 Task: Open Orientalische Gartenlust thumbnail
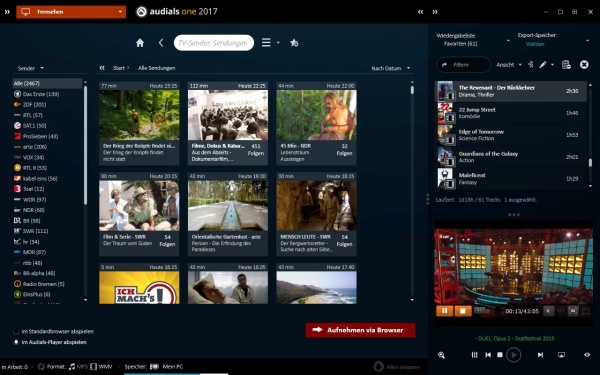[x=228, y=205]
